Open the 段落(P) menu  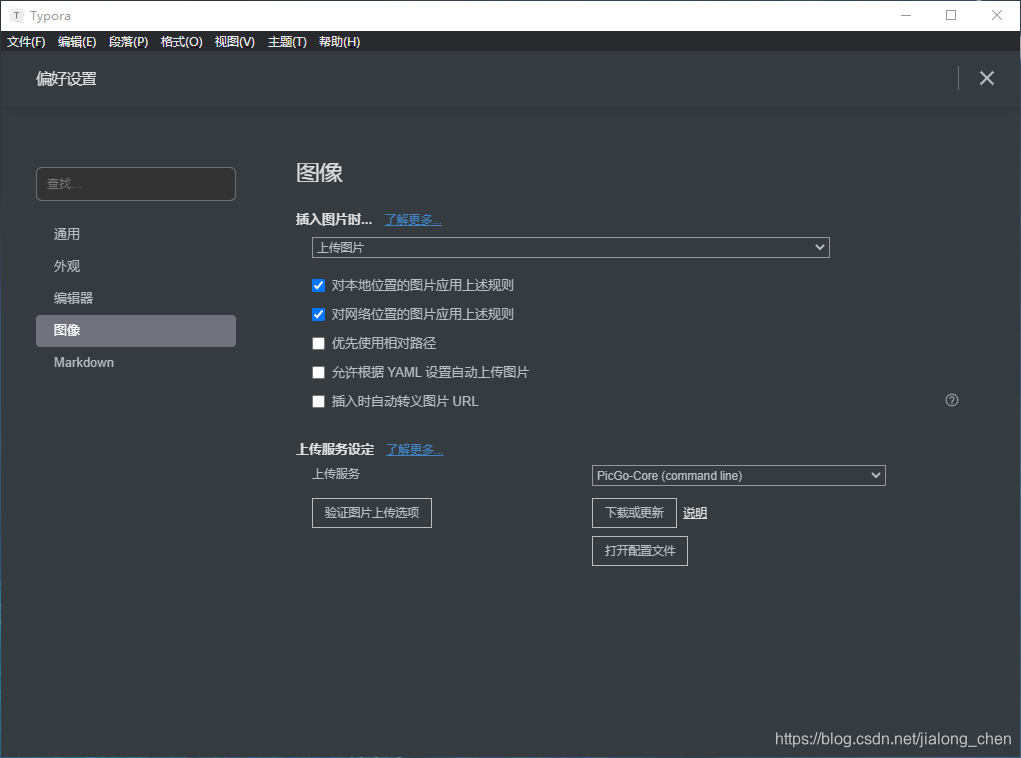(128, 42)
